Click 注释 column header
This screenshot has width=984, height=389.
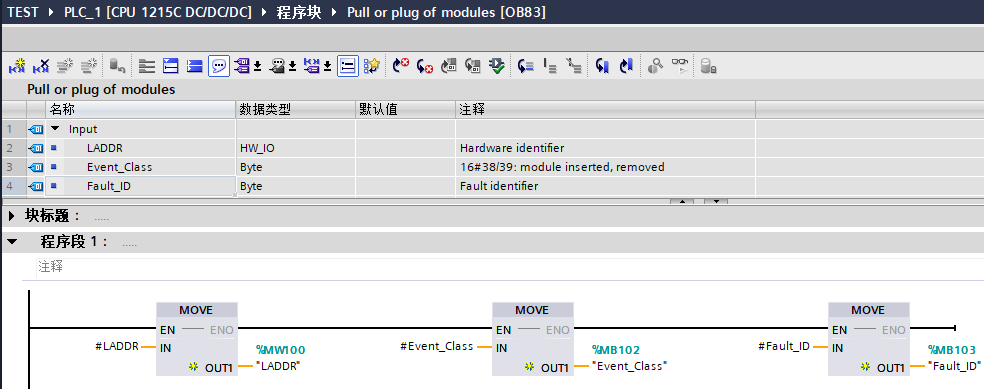[605, 109]
